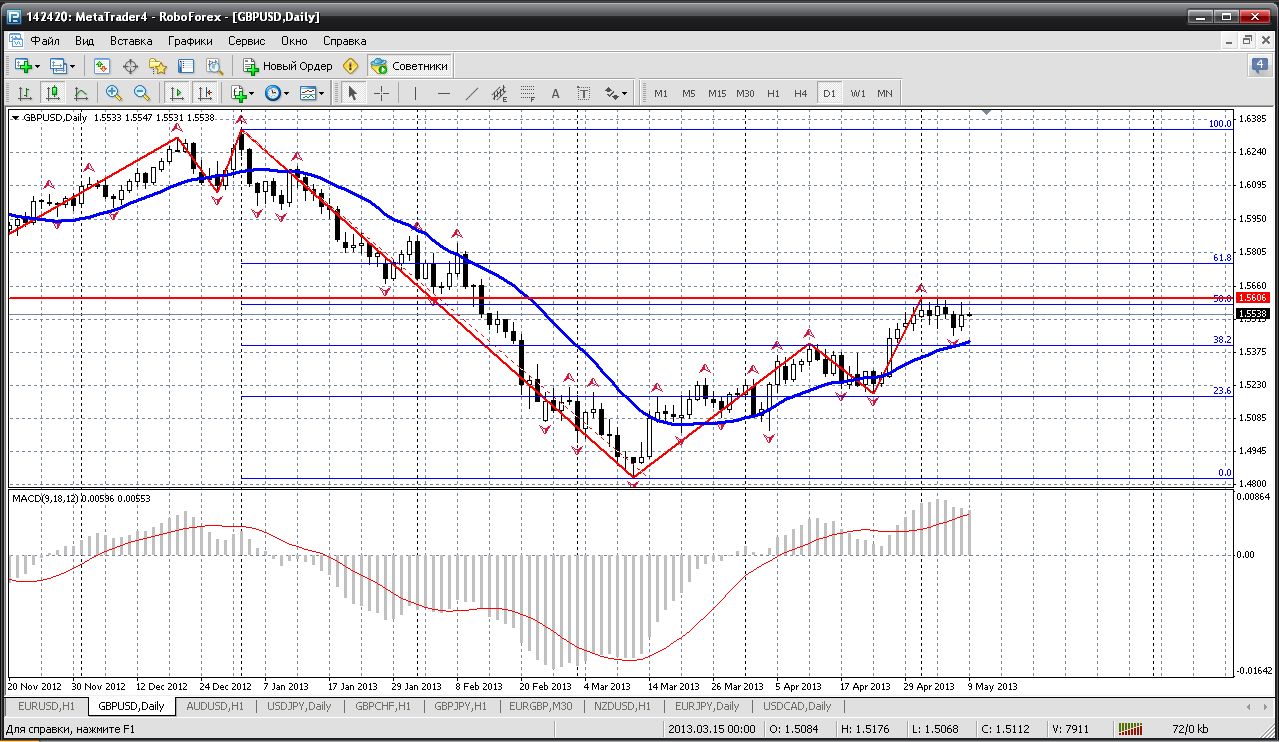Open the Сервис menu
The width and height of the screenshot is (1279, 742).
point(246,41)
